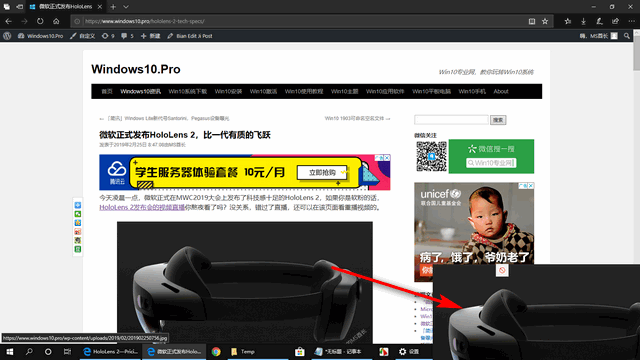Image resolution: width=640 pixels, height=360 pixels.
Task: Open the tabs set aside icon
Action: (x=7, y=7)
